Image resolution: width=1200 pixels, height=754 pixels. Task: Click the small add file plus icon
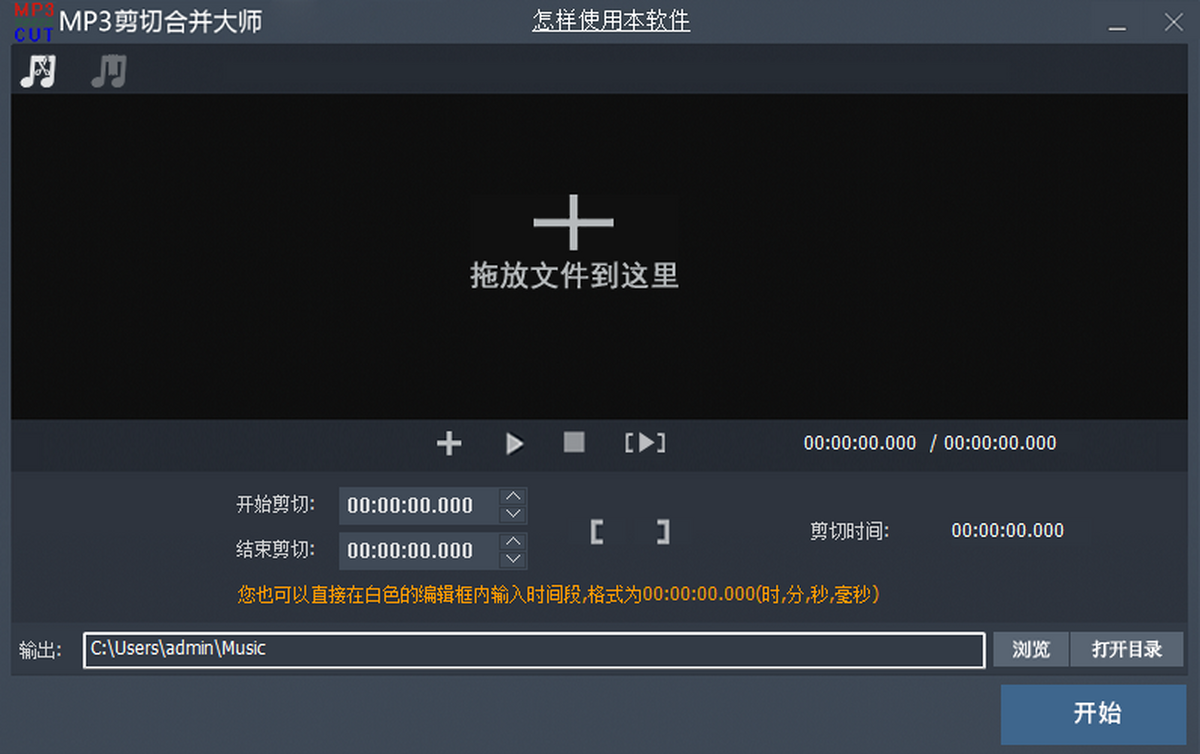point(449,443)
